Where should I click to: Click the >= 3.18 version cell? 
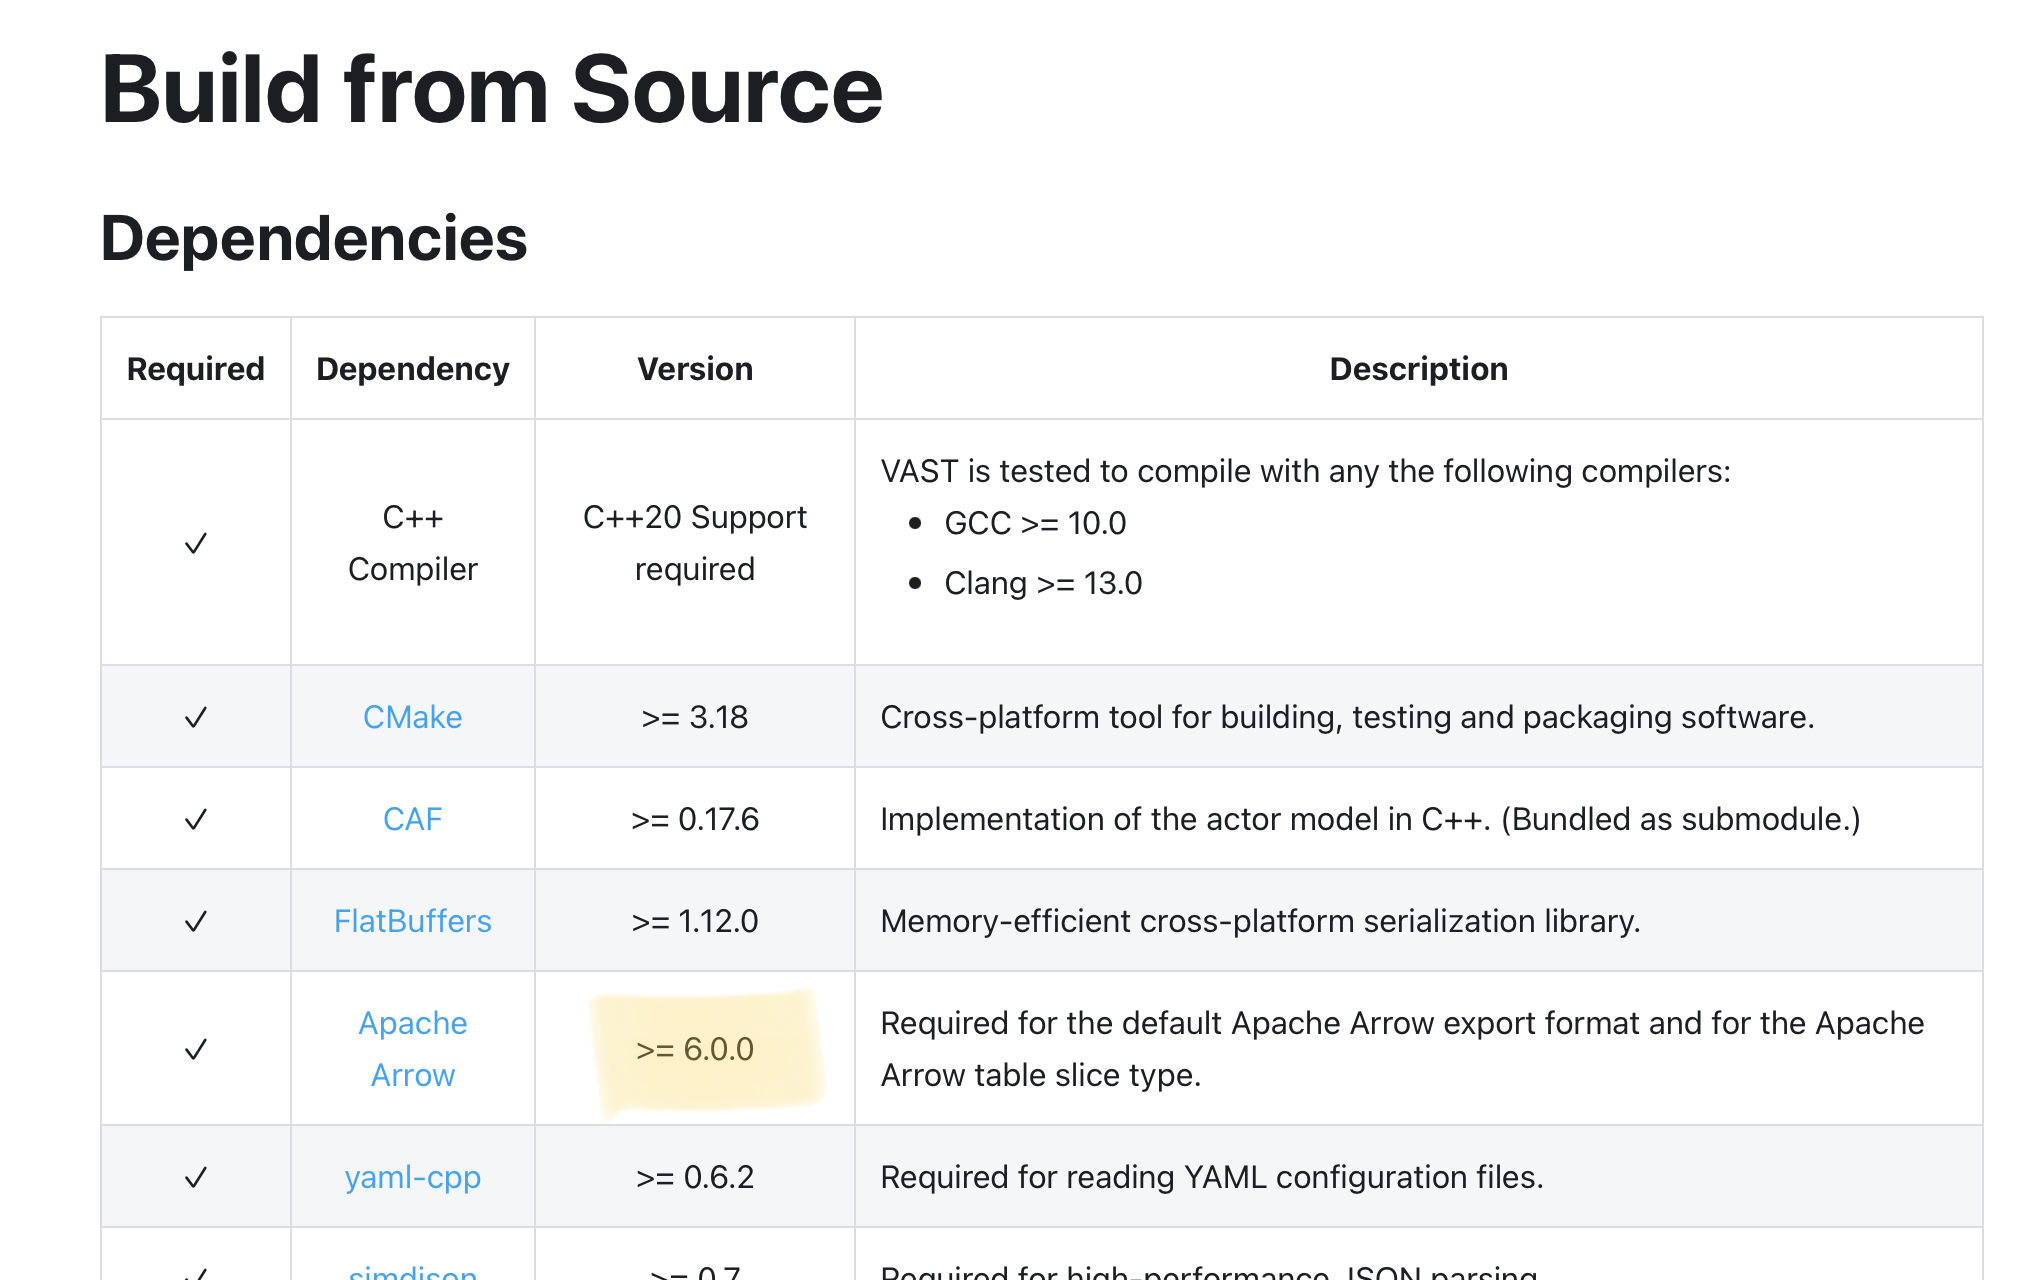(695, 717)
